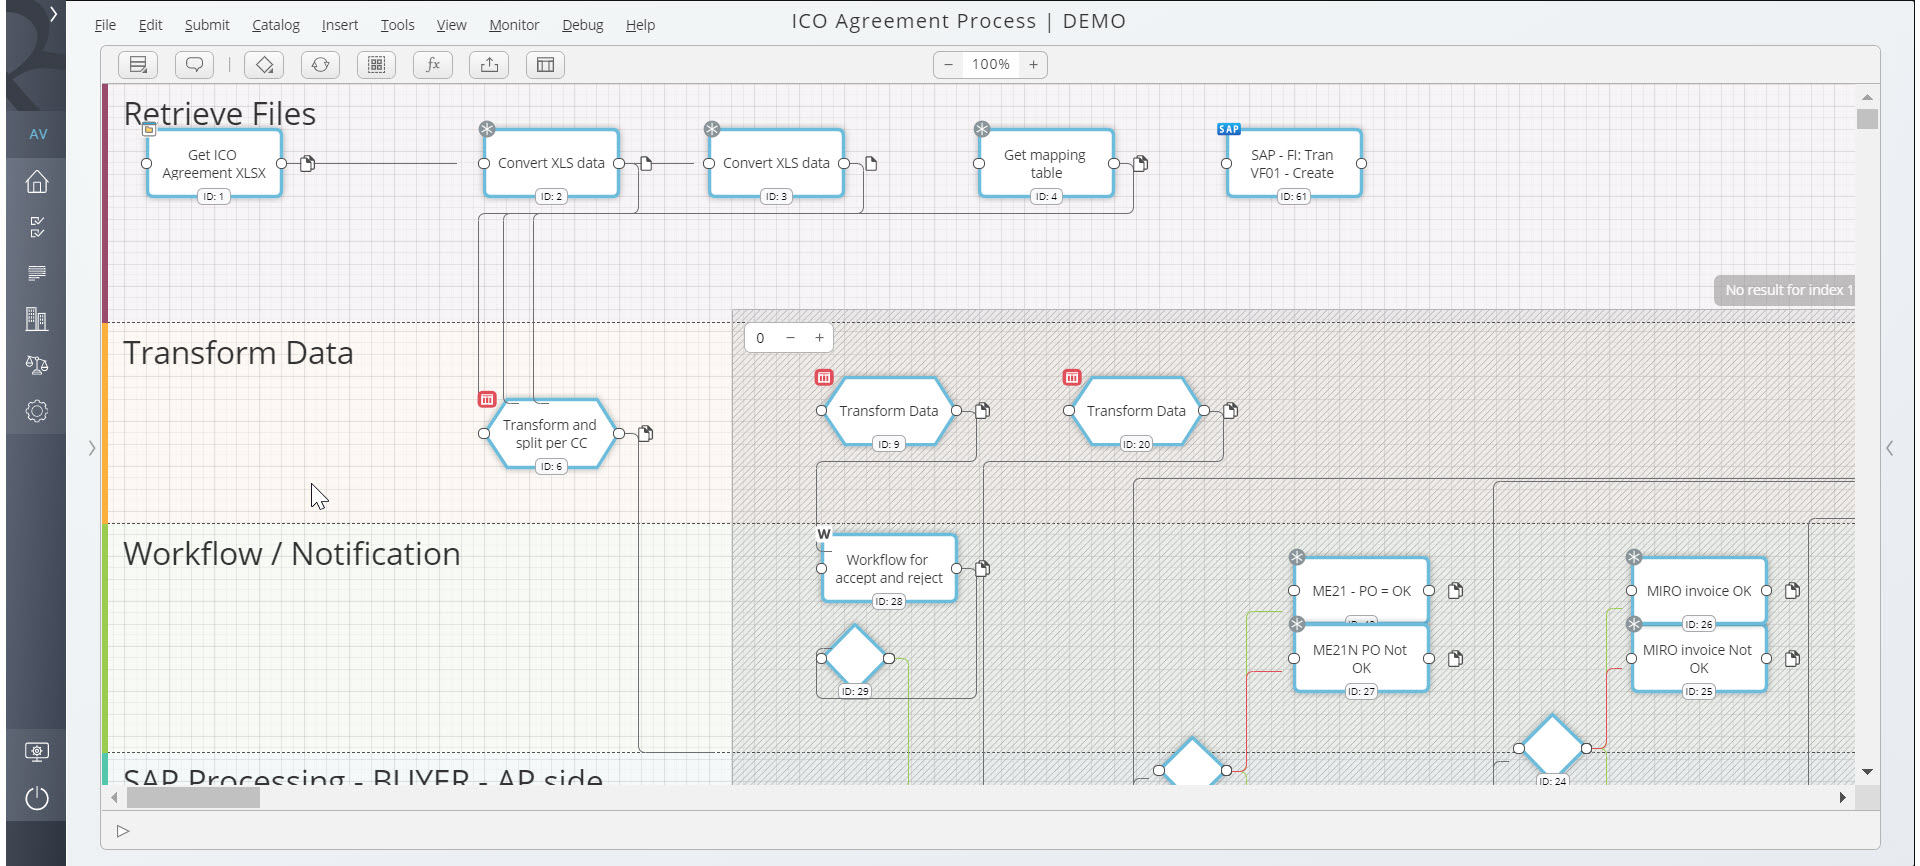
Task: Open the Catalog menu
Action: [275, 25]
